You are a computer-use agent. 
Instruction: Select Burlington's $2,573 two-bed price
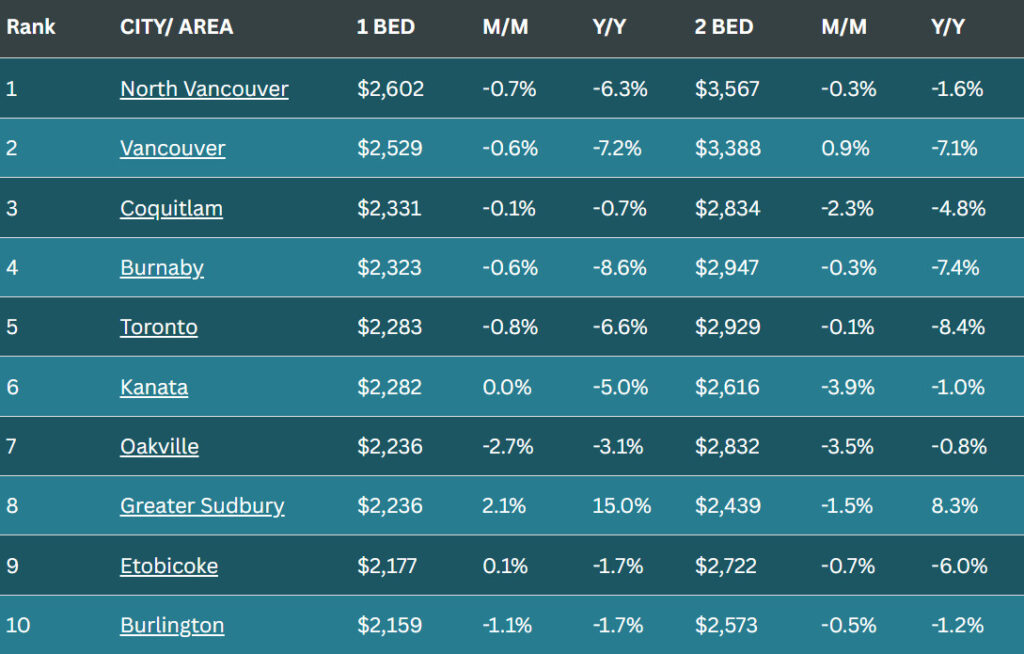pyautogui.click(x=726, y=625)
